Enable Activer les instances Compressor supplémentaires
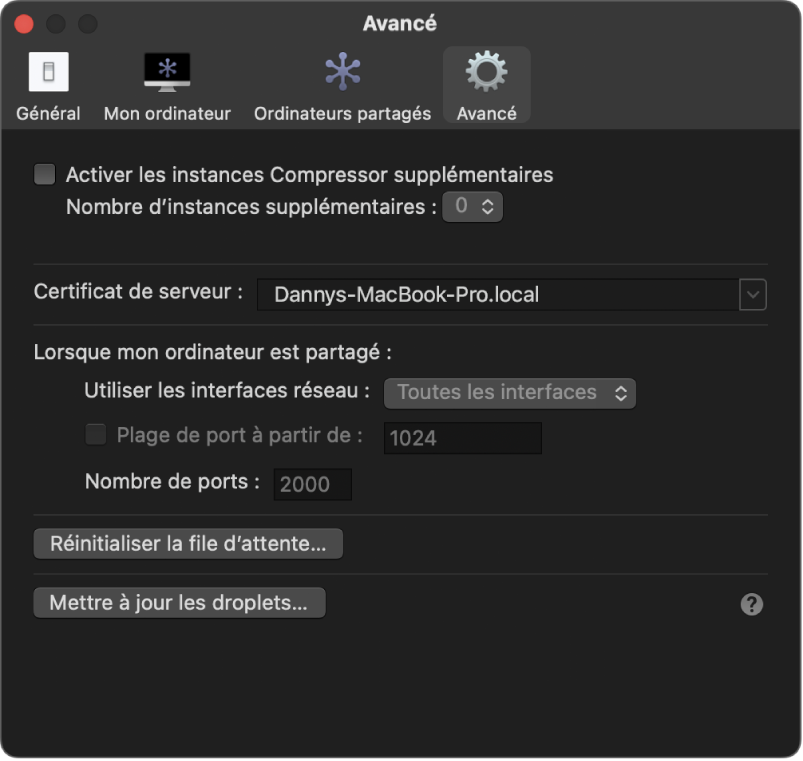 pyautogui.click(x=44, y=174)
